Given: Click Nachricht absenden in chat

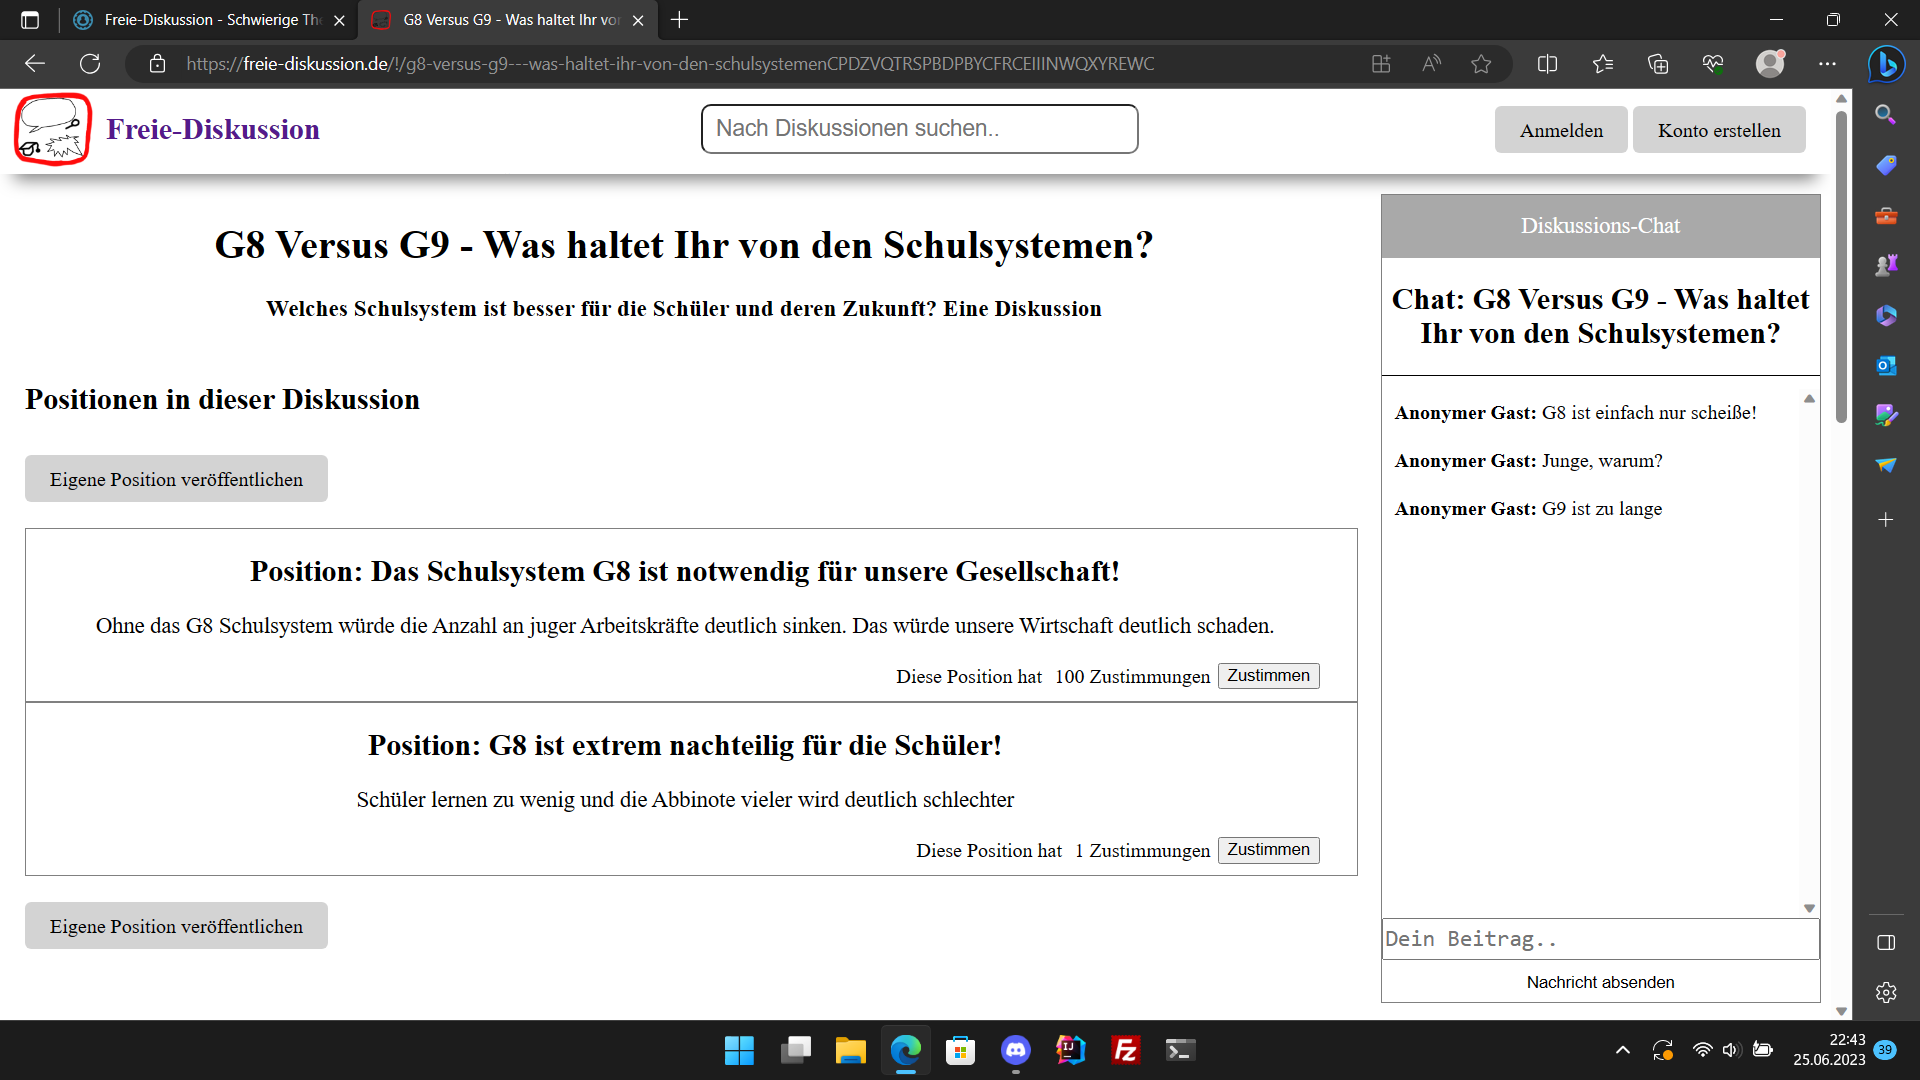Looking at the screenshot, I should coord(1600,982).
